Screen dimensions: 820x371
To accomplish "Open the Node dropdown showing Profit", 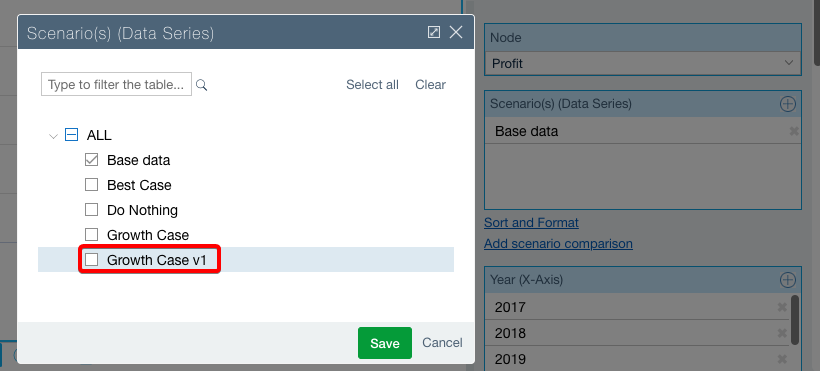I will pyautogui.click(x=643, y=63).
